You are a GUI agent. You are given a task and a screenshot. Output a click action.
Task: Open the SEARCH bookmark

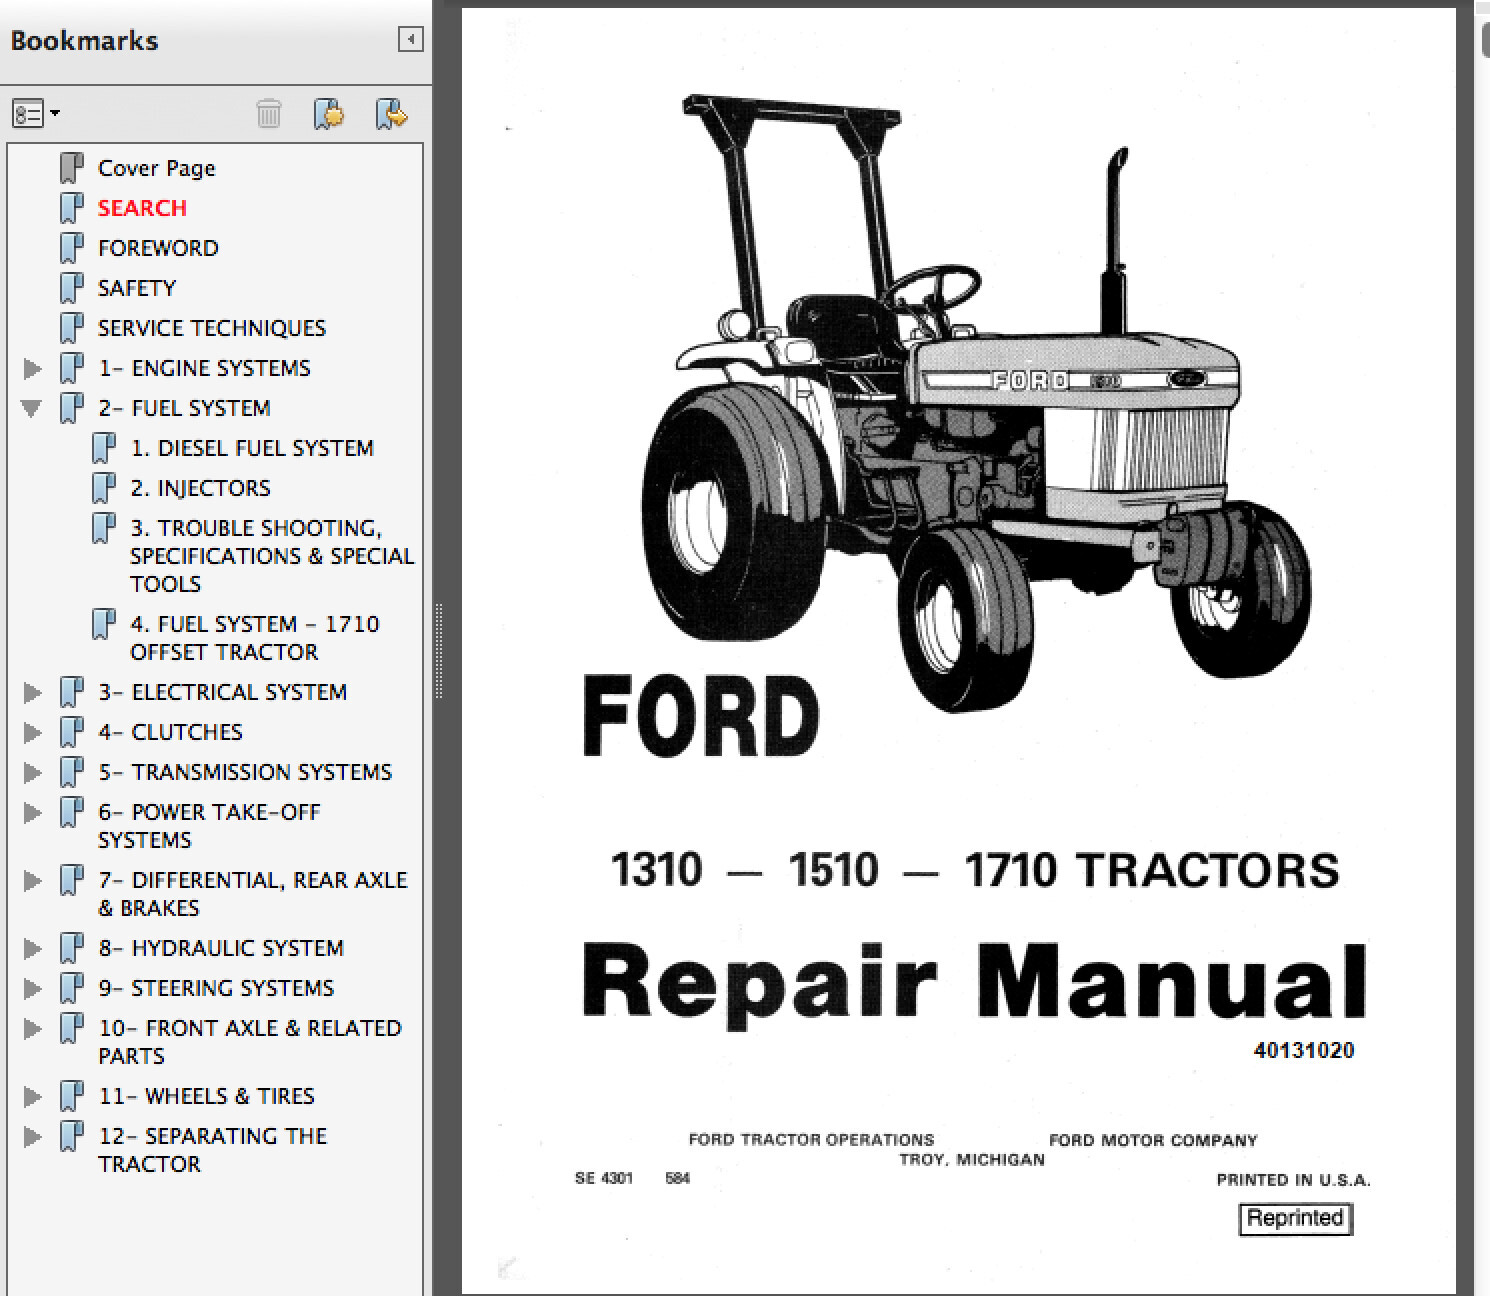click(x=142, y=208)
